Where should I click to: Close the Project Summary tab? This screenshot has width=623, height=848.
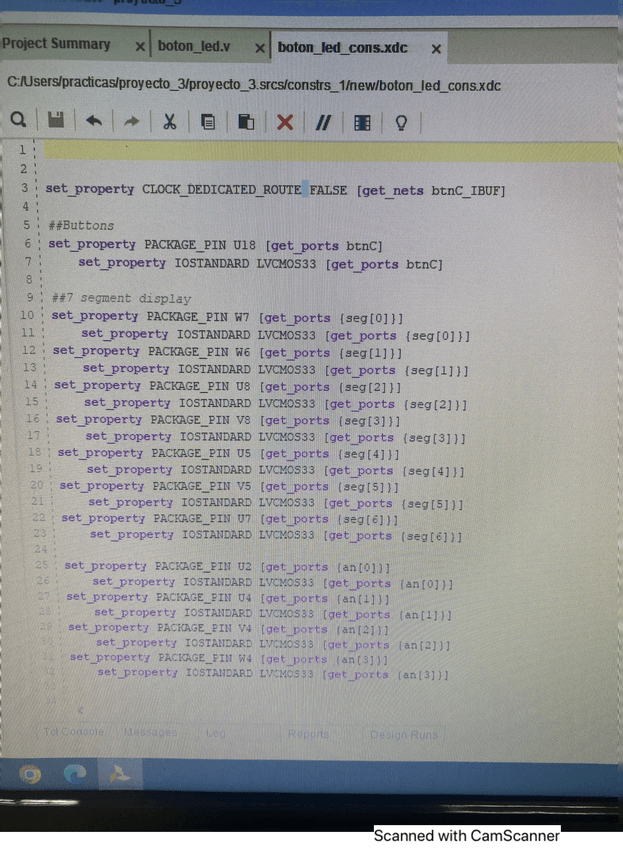[139, 47]
